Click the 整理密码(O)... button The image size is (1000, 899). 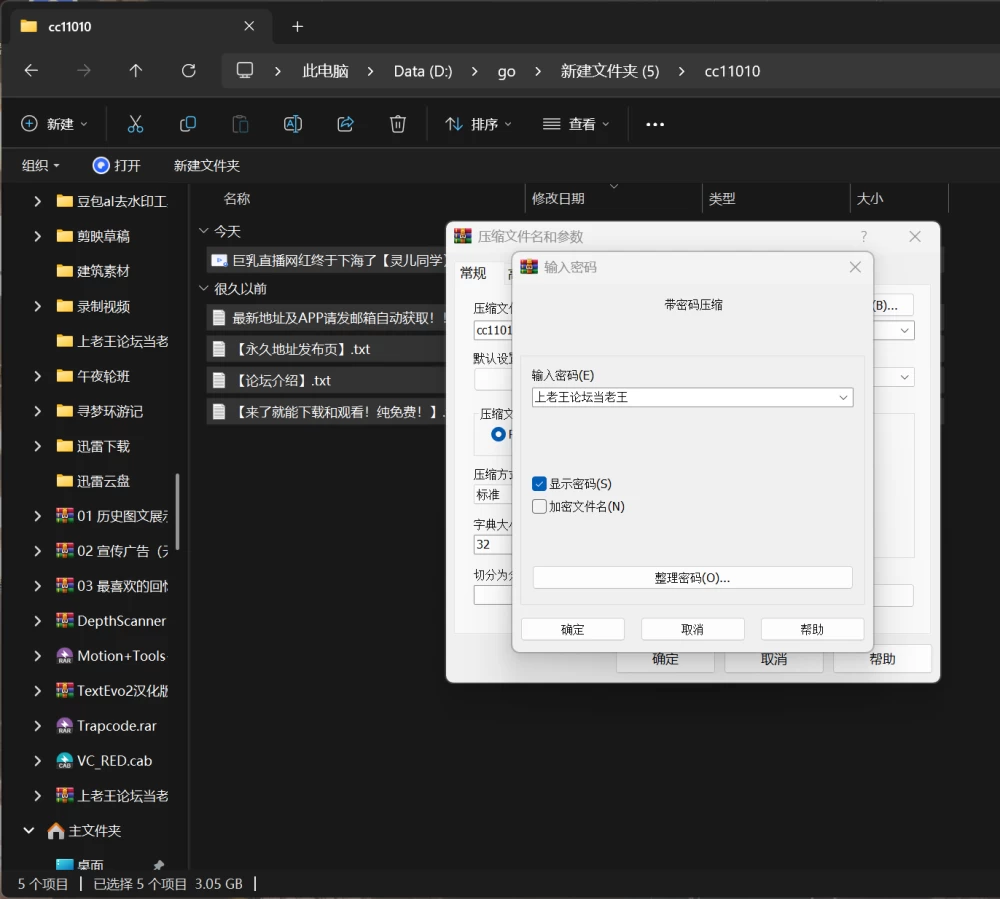coord(692,578)
